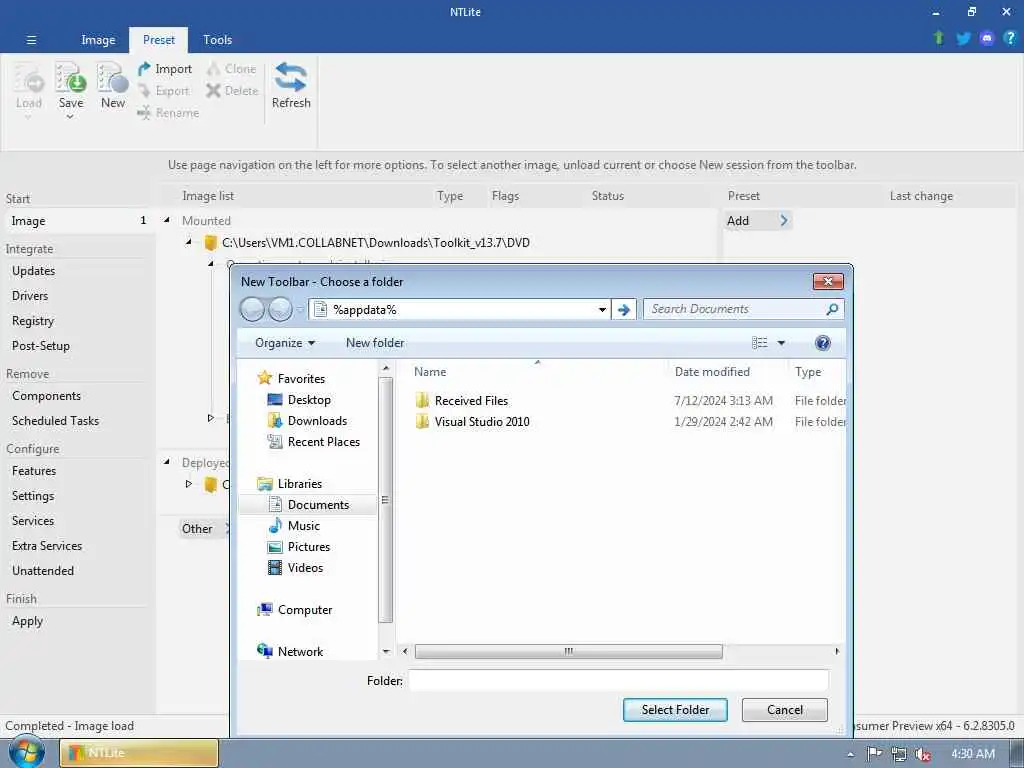Click the Select Folder button
Image resolution: width=1024 pixels, height=768 pixels.
[675, 710]
